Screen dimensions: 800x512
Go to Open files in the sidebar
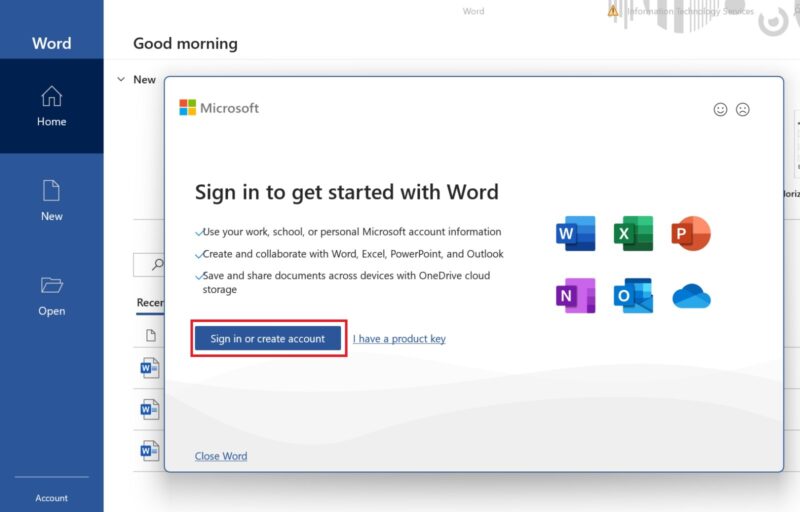coord(52,296)
